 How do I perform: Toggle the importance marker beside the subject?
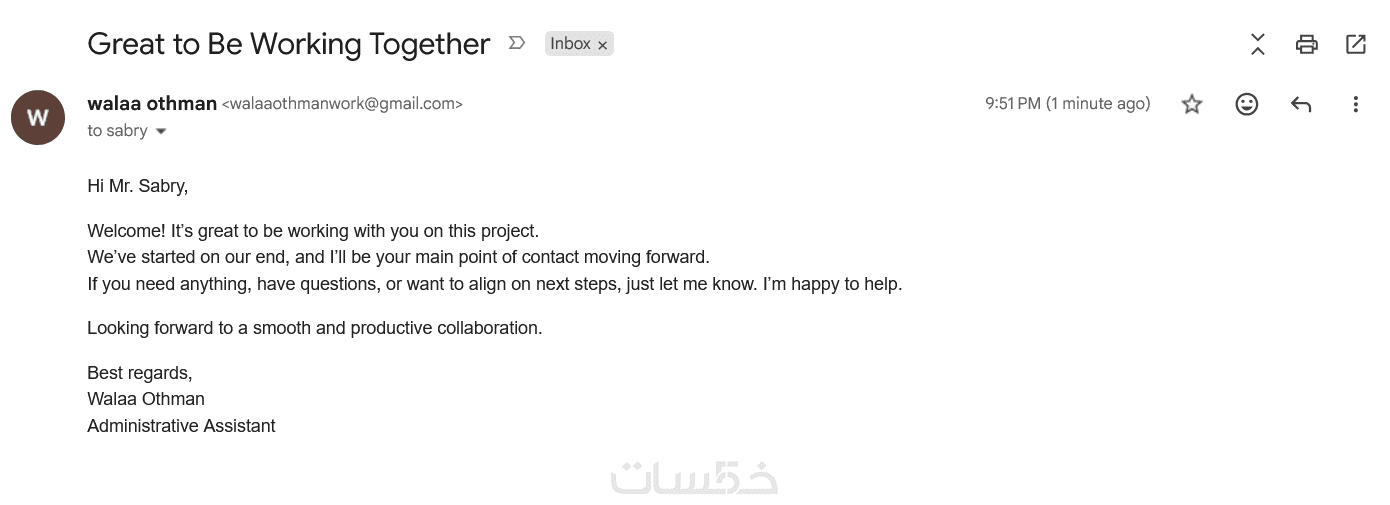coord(517,43)
